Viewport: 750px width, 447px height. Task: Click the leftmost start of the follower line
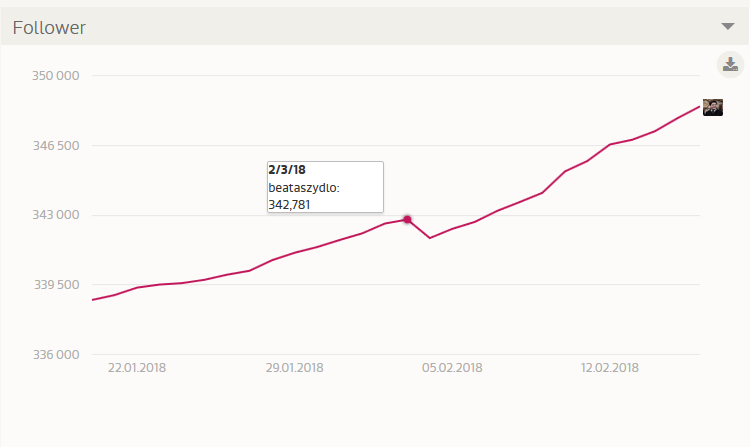pyautogui.click(x=93, y=300)
